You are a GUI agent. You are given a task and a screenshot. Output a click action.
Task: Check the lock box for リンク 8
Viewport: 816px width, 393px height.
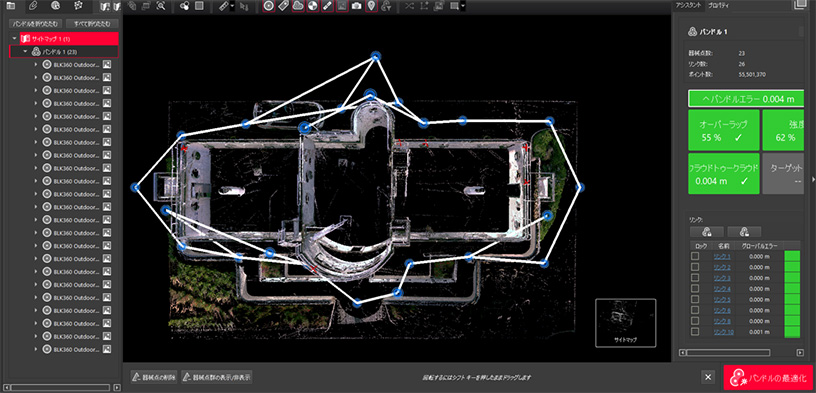(x=694, y=321)
